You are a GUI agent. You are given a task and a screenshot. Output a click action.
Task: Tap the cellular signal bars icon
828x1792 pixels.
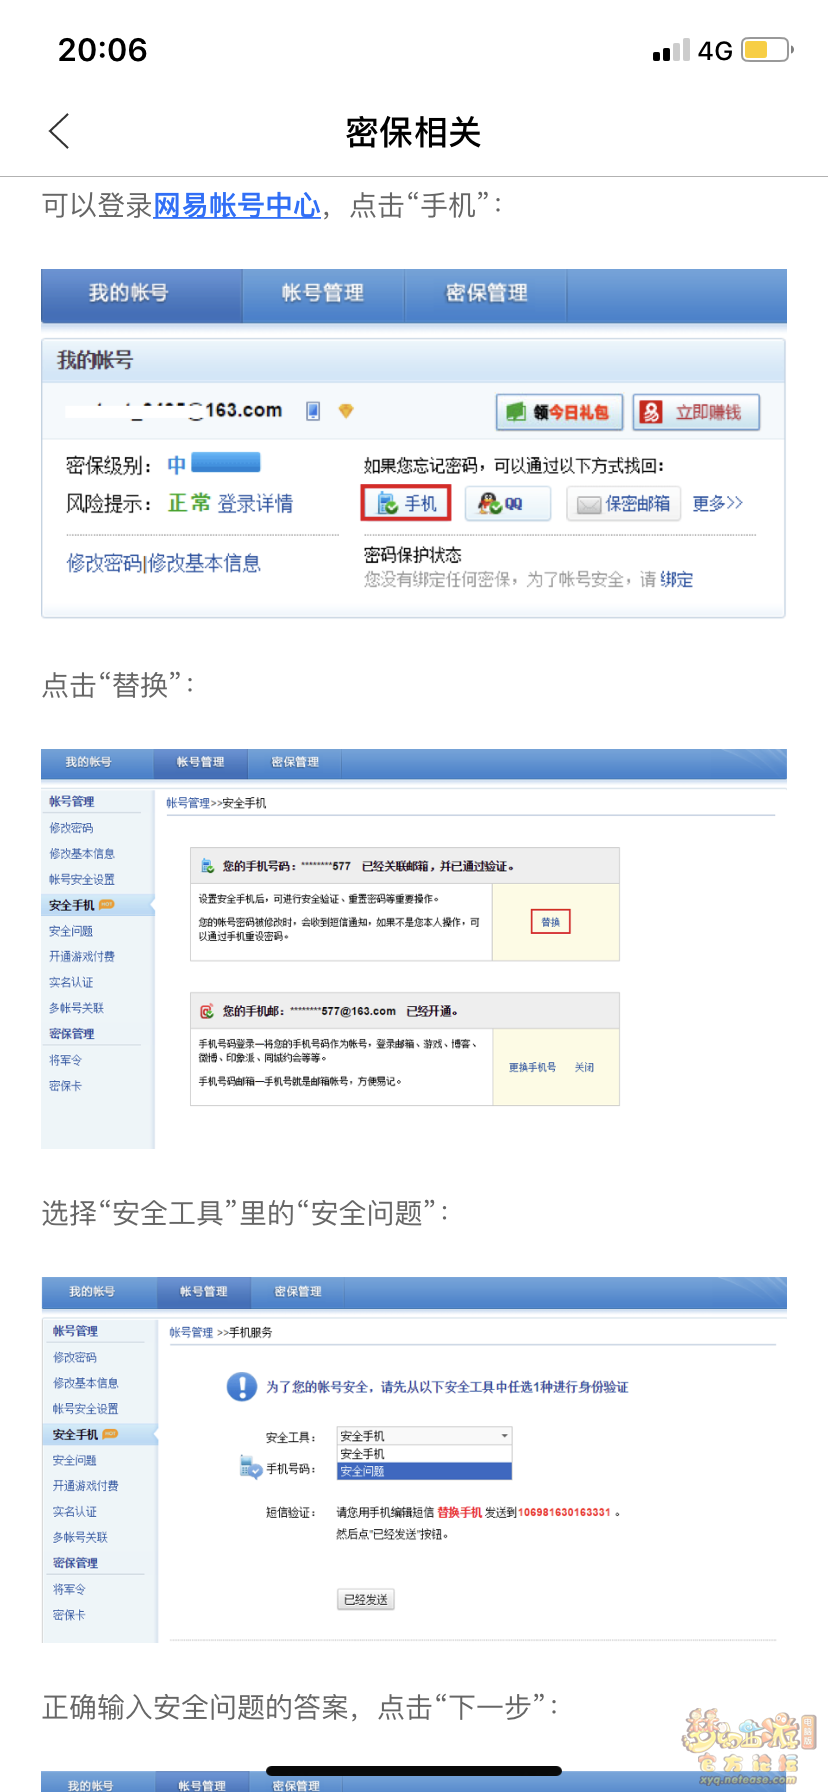[671, 50]
